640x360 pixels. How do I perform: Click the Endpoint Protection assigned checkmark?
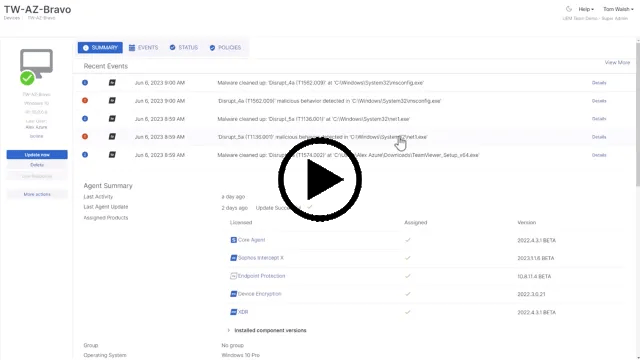407,276
